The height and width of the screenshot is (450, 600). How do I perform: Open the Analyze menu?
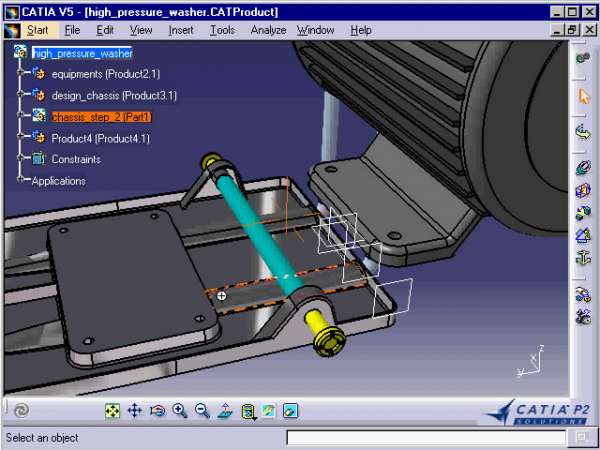pos(269,30)
